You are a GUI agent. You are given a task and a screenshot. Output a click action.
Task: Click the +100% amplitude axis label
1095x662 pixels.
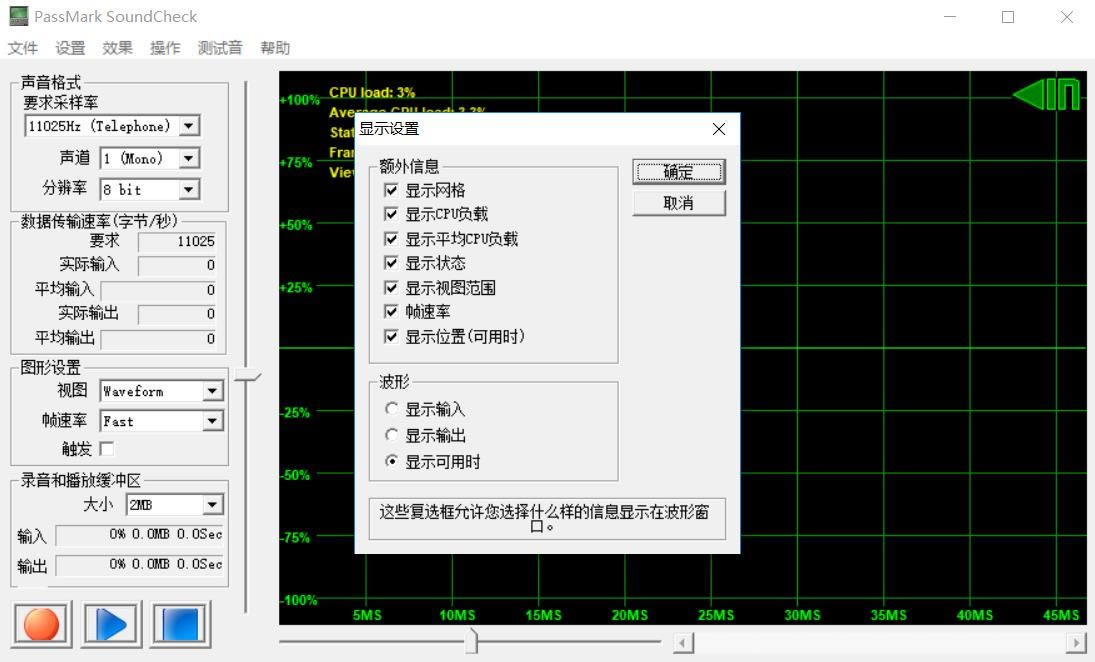pyautogui.click(x=300, y=100)
